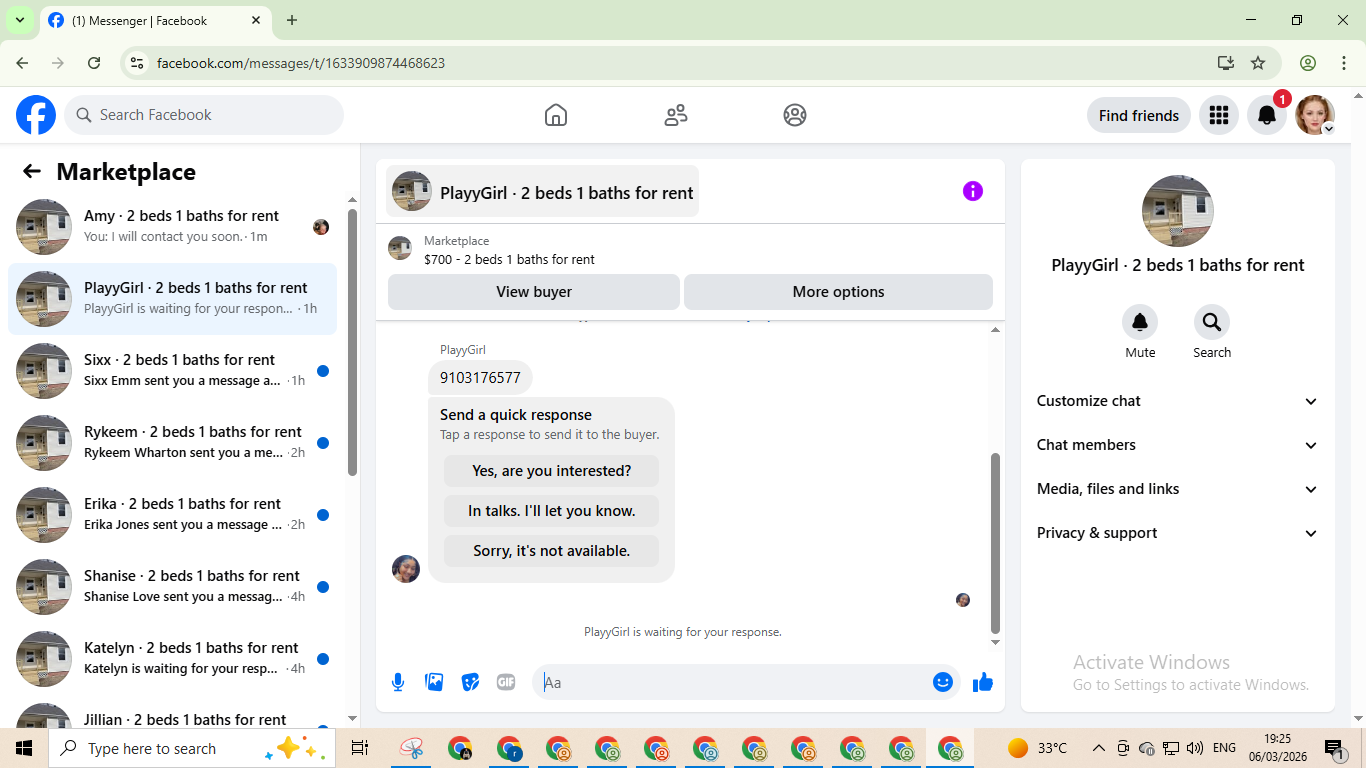This screenshot has width=1366, height=768.
Task: Click the View buyer button
Action: tap(534, 292)
